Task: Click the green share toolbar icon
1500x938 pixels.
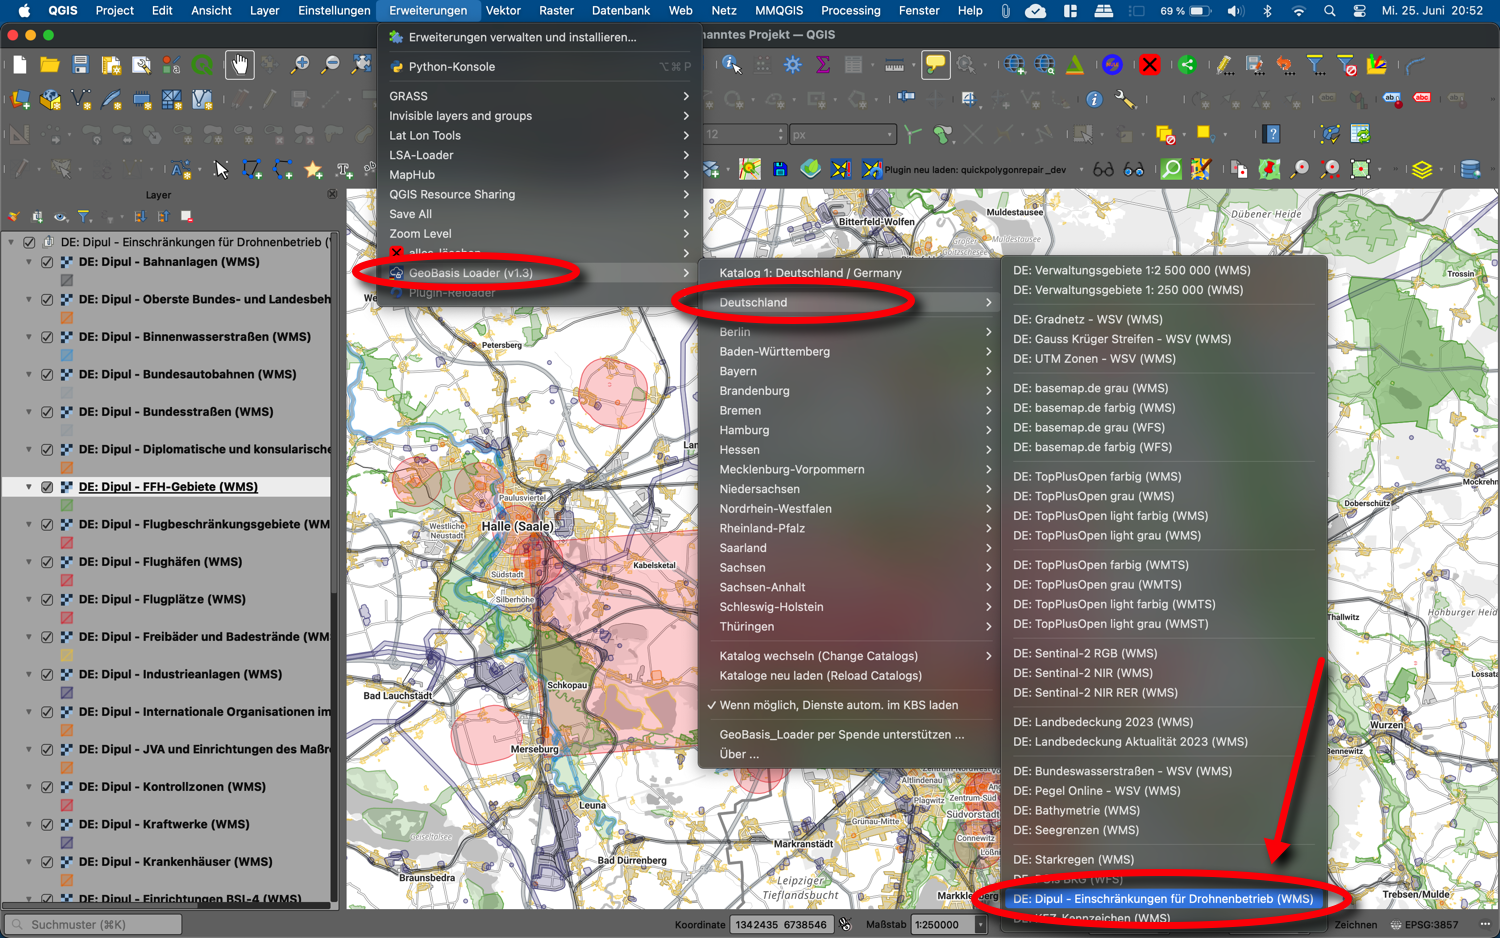Action: point(1187,65)
